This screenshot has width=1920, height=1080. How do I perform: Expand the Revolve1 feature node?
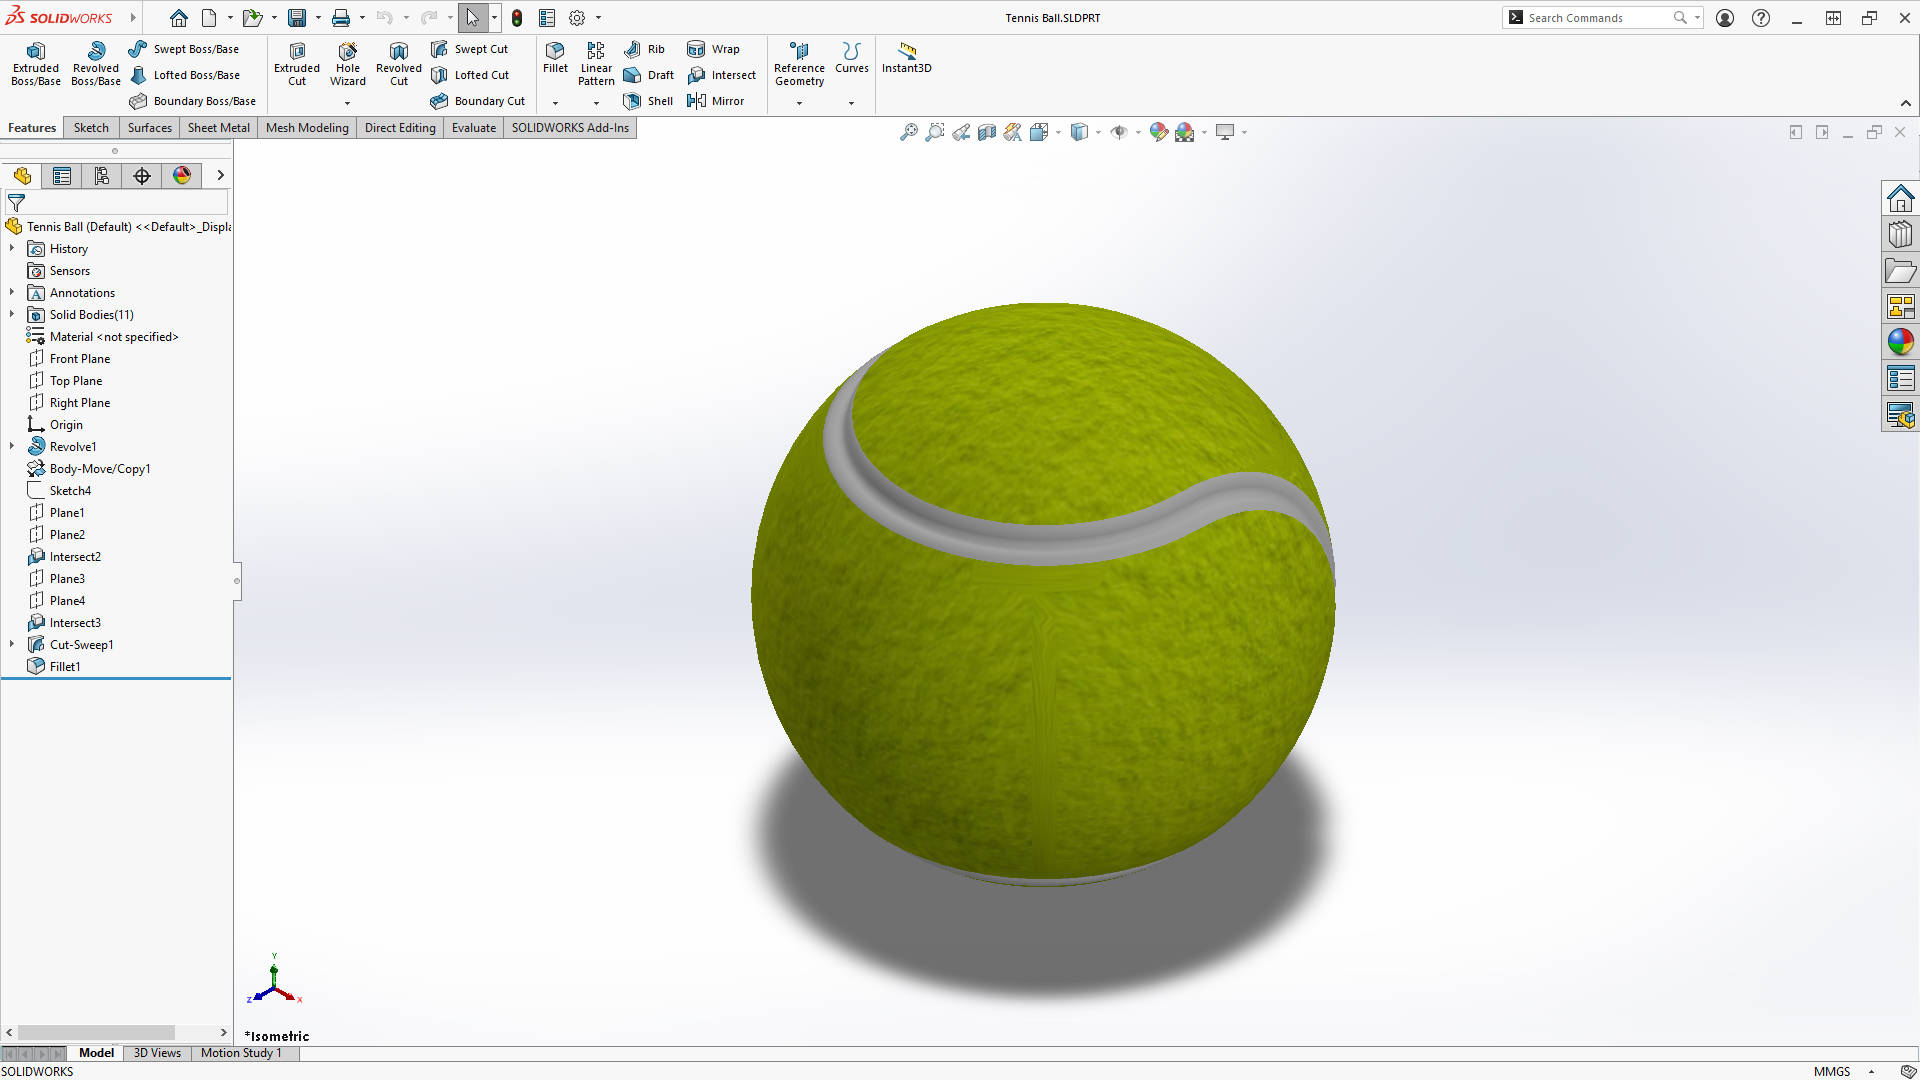[x=12, y=446]
